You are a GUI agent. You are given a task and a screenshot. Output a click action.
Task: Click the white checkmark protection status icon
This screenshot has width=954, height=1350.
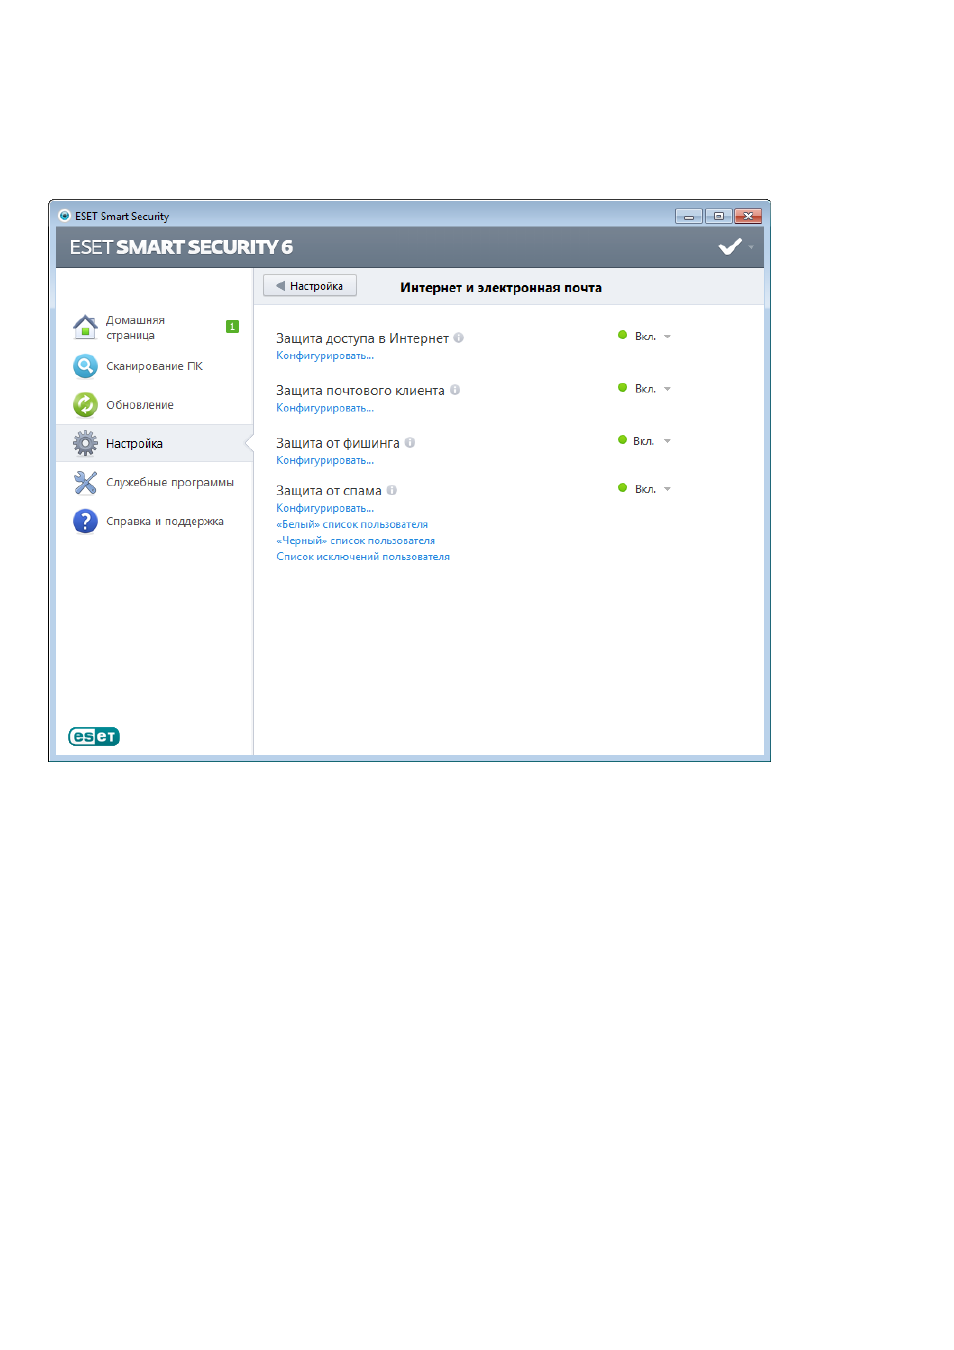coord(730,246)
